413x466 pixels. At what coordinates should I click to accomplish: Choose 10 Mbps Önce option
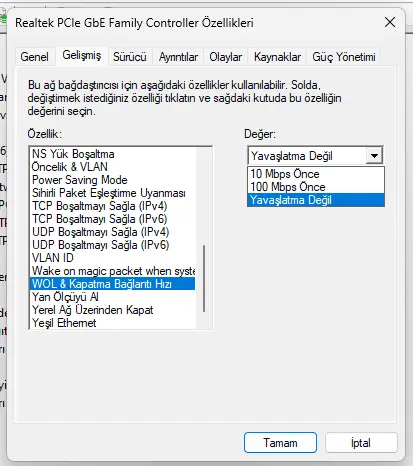pos(316,174)
